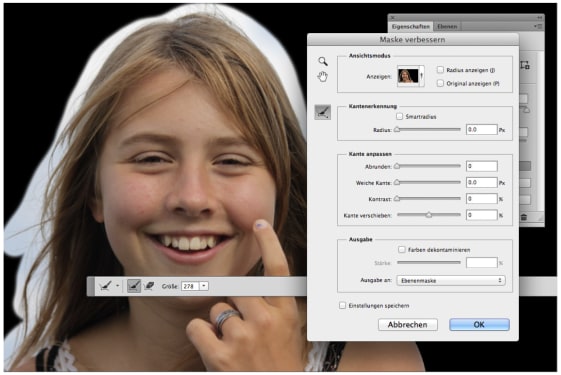Expand tool preset arrow beside brush icon
561x375 pixels.
[117, 286]
